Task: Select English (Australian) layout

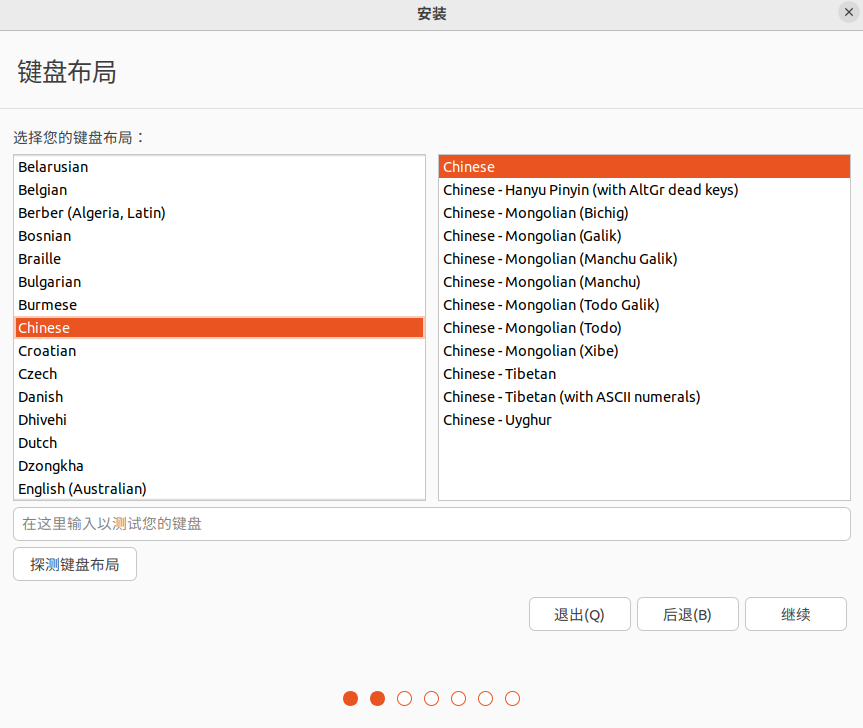Action: 219,489
